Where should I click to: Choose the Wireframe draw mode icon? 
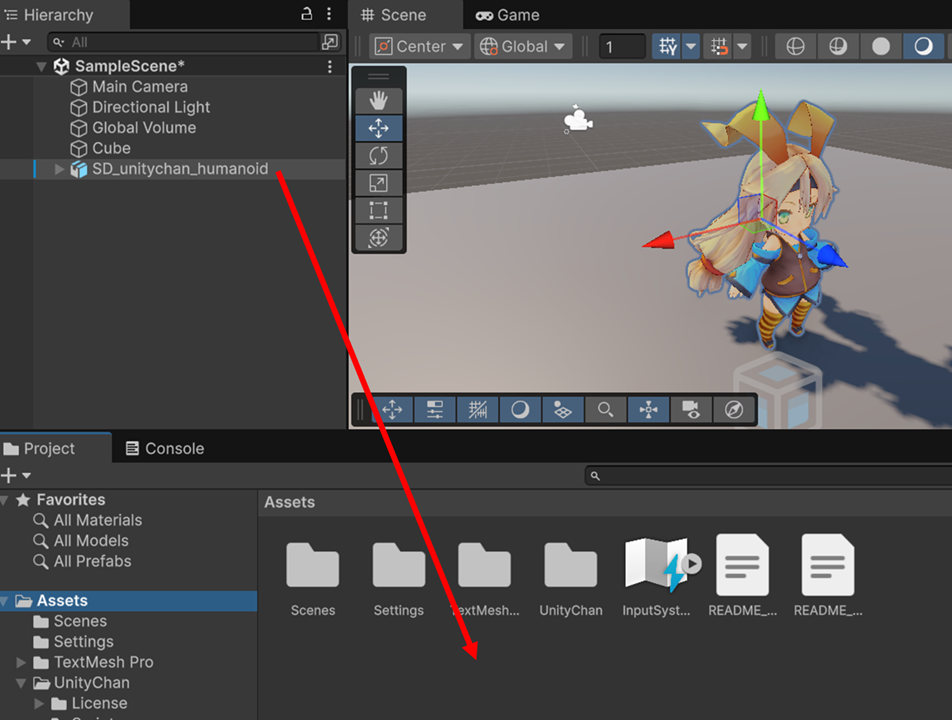point(795,47)
